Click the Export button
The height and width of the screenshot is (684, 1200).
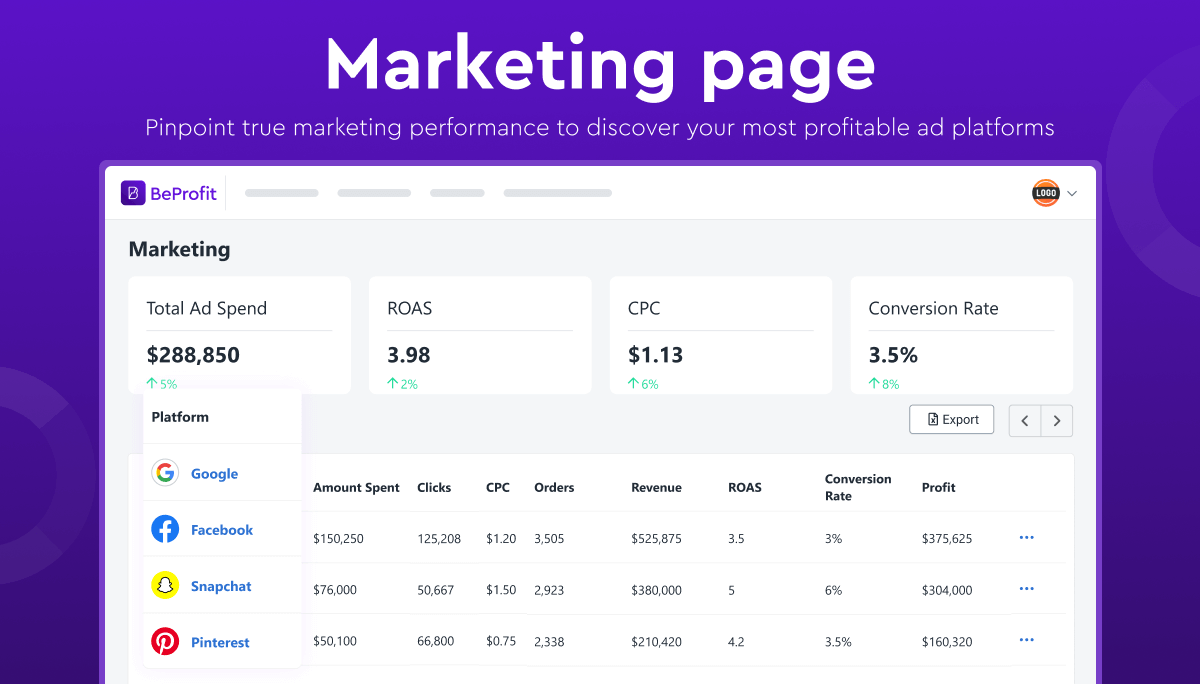[951, 419]
